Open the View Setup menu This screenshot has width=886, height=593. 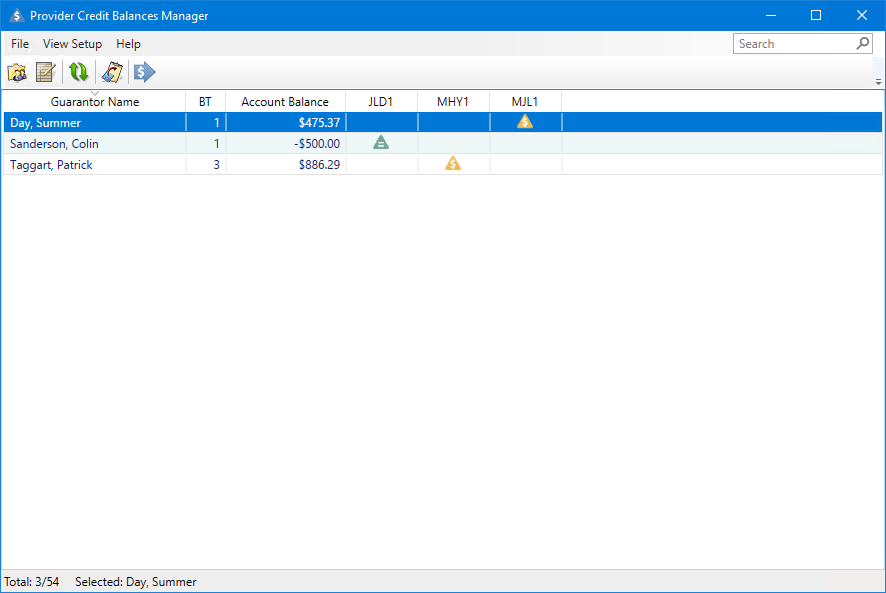tap(72, 44)
